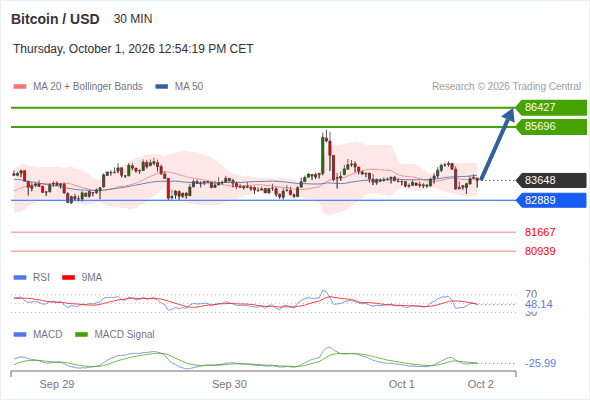Click the 'RSI' legend label
Image resolution: width=590 pixels, height=400 pixels.
click(x=41, y=278)
